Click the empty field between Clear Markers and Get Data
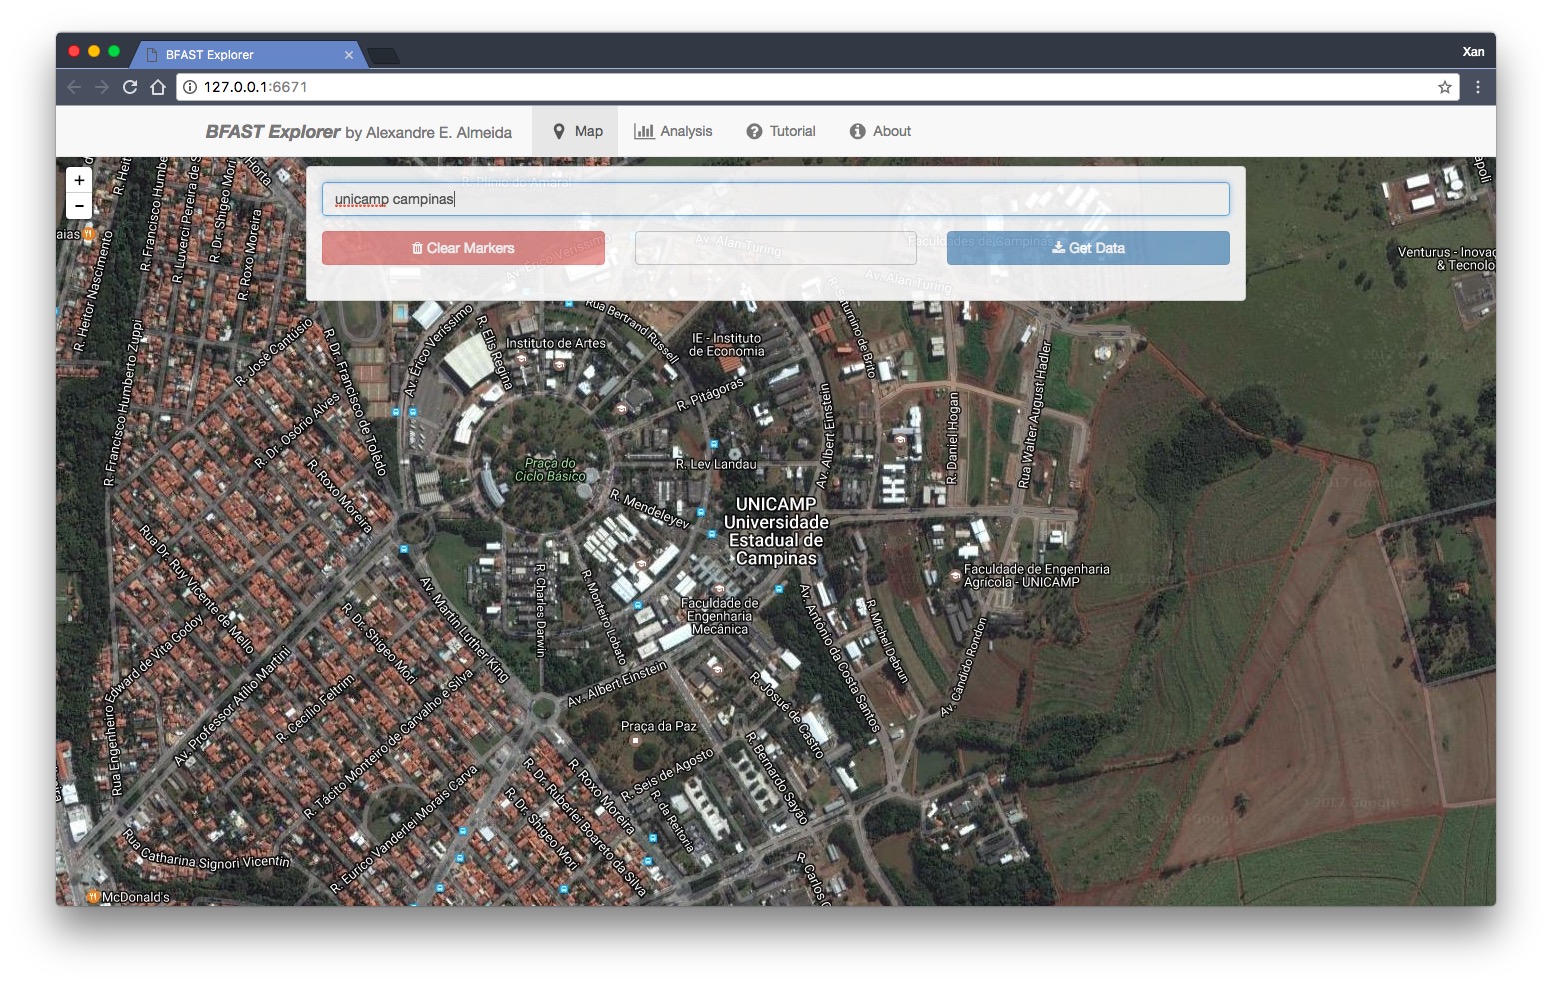 tap(776, 248)
